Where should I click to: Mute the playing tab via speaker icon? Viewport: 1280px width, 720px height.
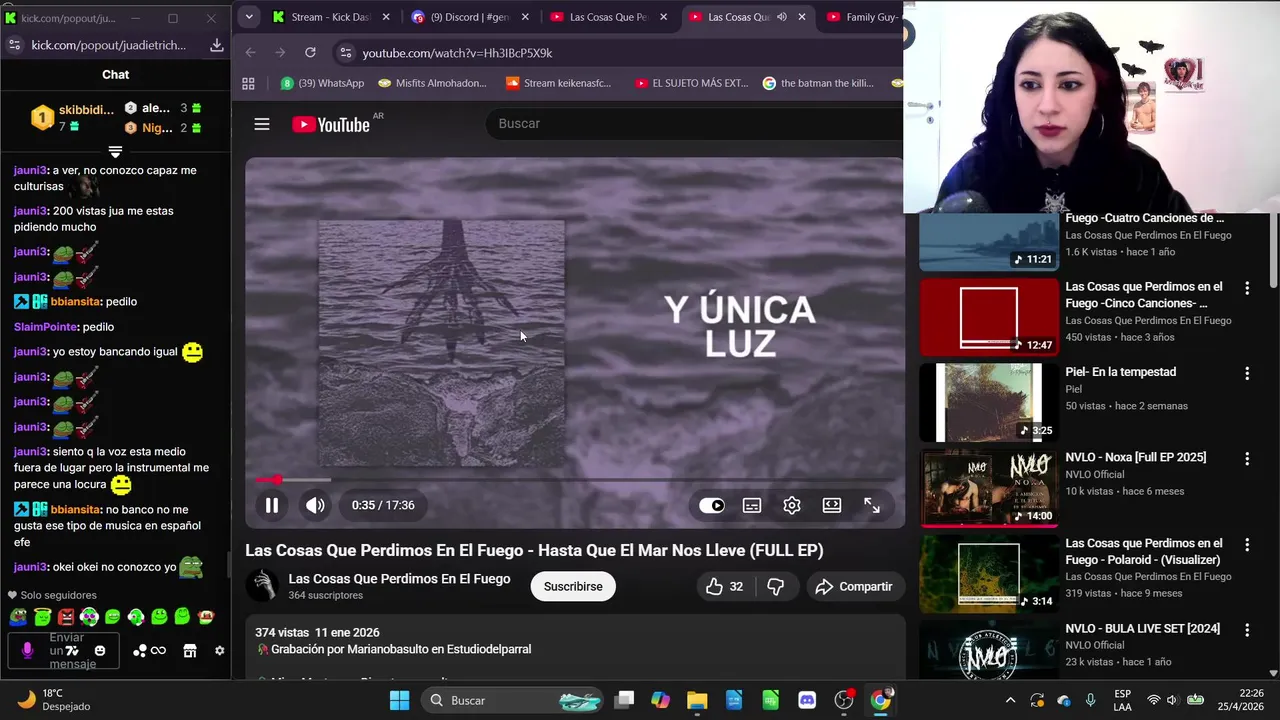pyautogui.click(x=781, y=17)
